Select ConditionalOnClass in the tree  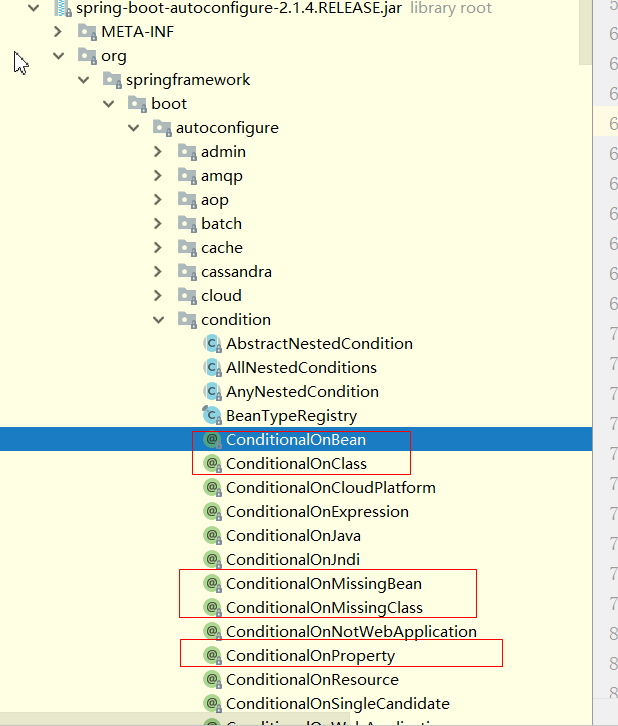click(x=296, y=464)
